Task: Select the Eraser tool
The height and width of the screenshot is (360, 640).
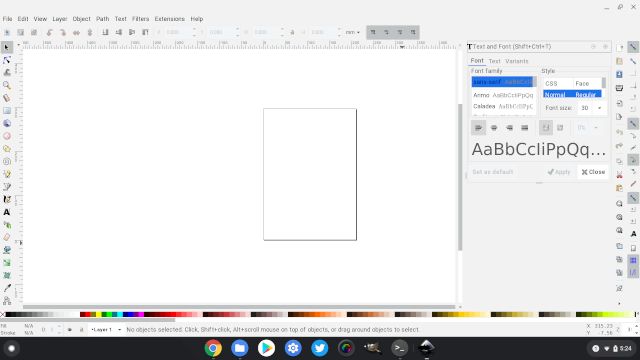Action: coord(7,238)
